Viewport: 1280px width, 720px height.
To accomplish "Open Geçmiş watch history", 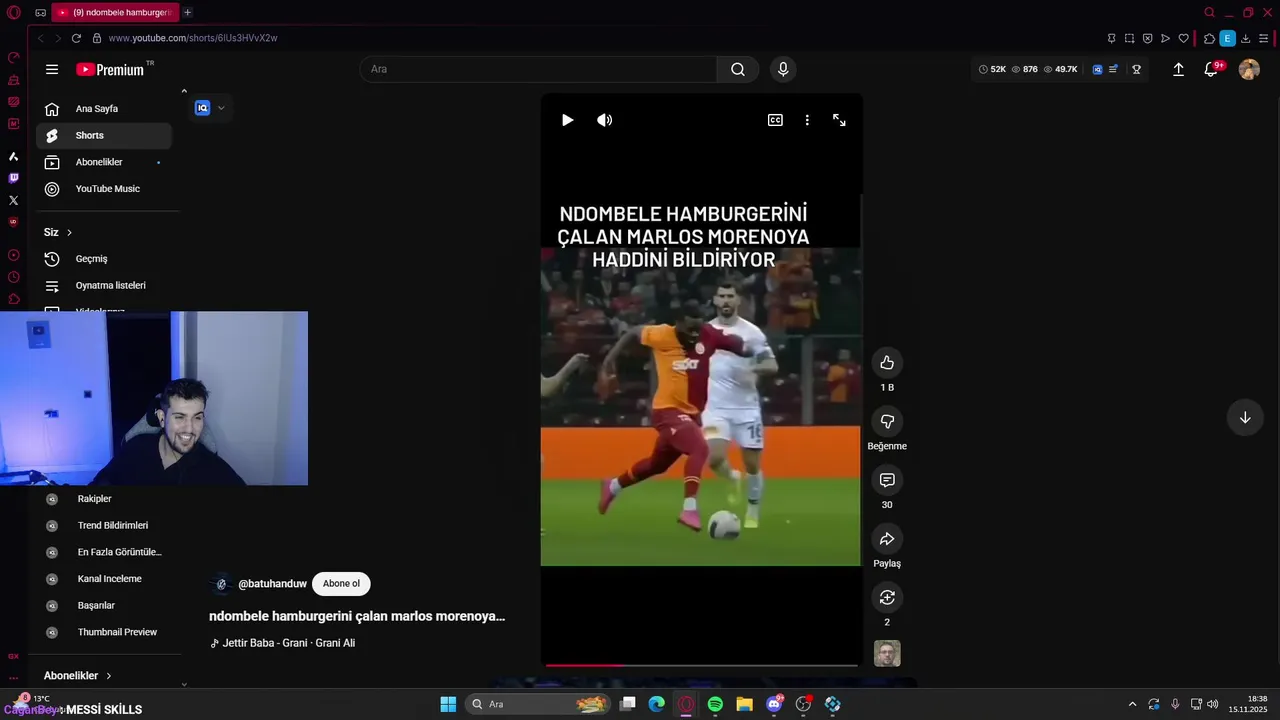I will 104,259.
